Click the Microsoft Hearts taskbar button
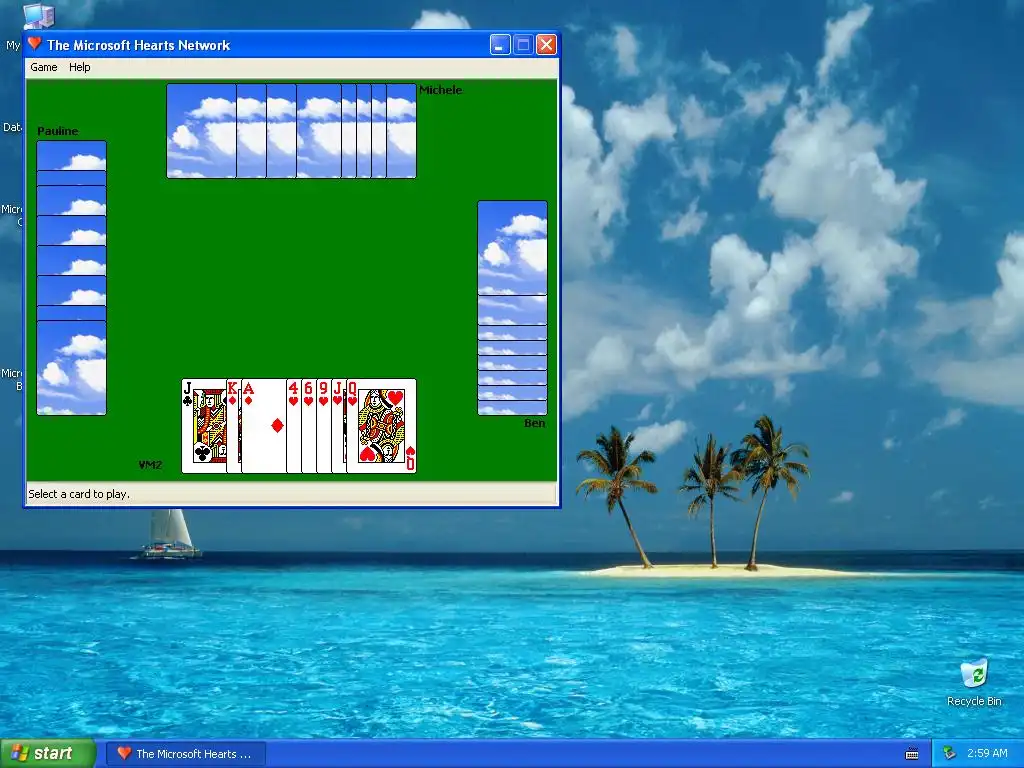 [x=186, y=754]
